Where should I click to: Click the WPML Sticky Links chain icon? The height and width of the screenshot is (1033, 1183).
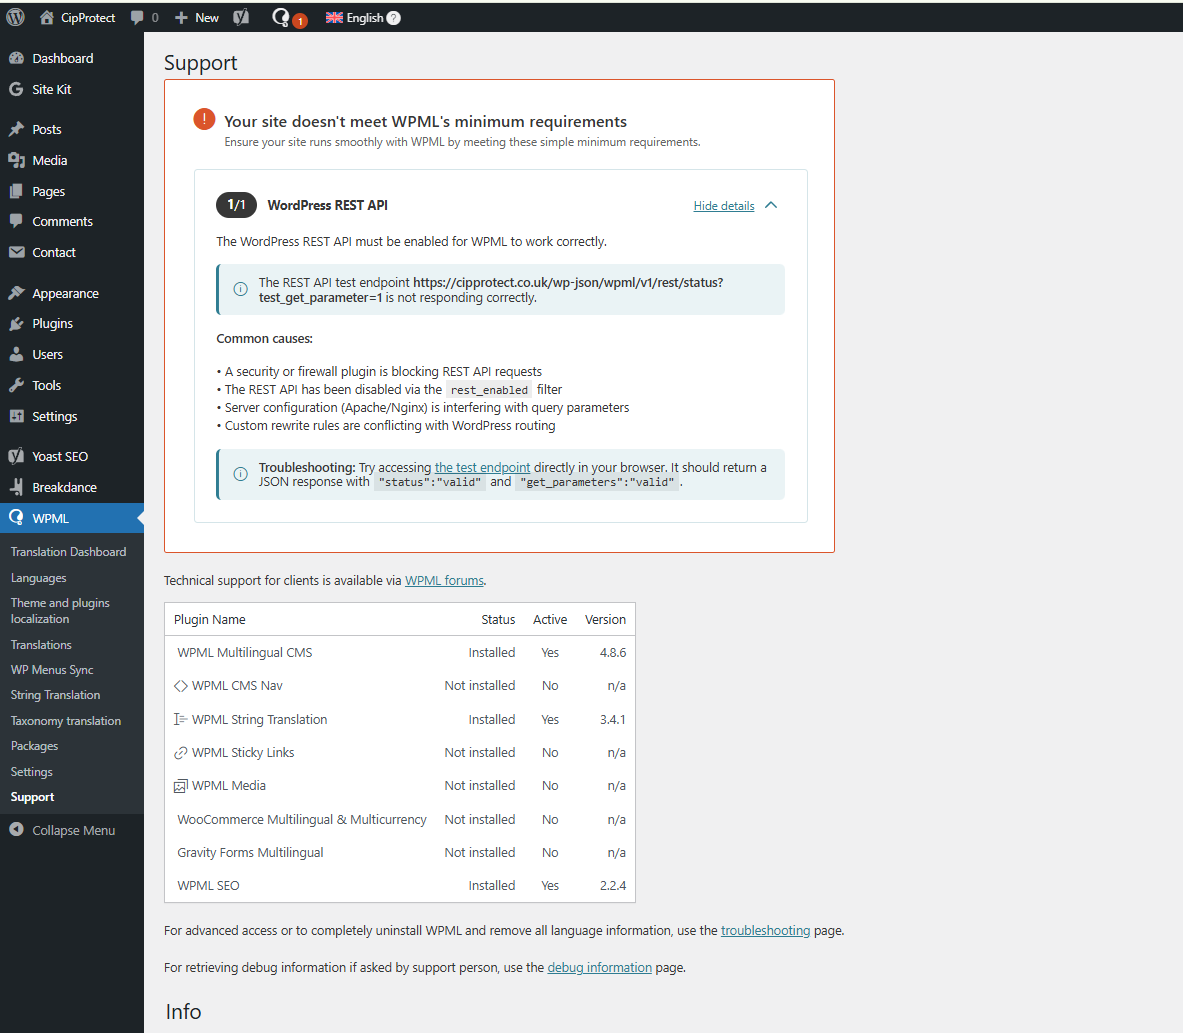pos(181,752)
